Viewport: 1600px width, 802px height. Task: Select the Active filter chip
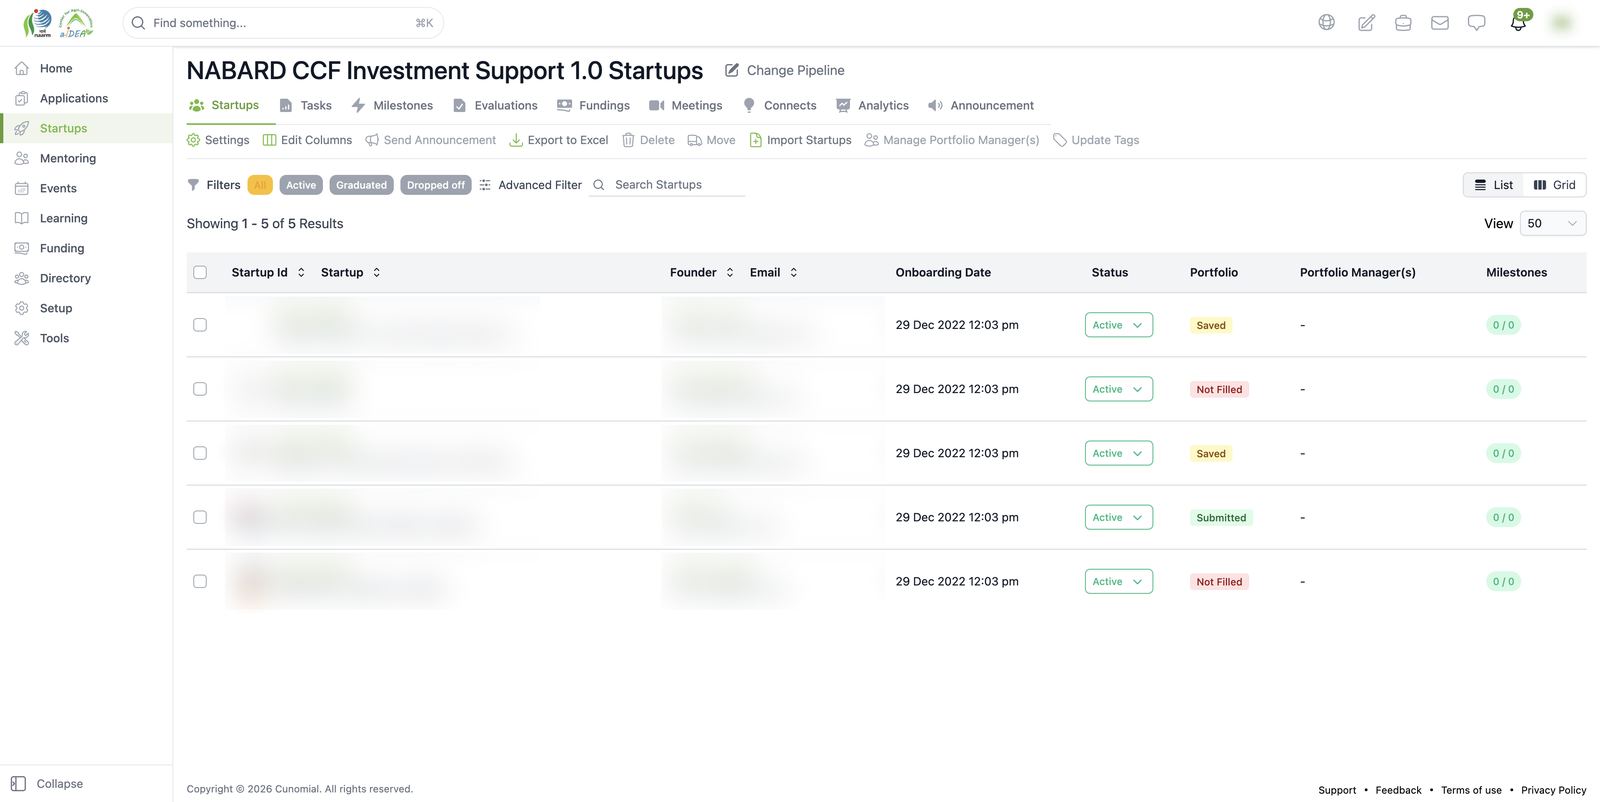pyautogui.click(x=301, y=185)
